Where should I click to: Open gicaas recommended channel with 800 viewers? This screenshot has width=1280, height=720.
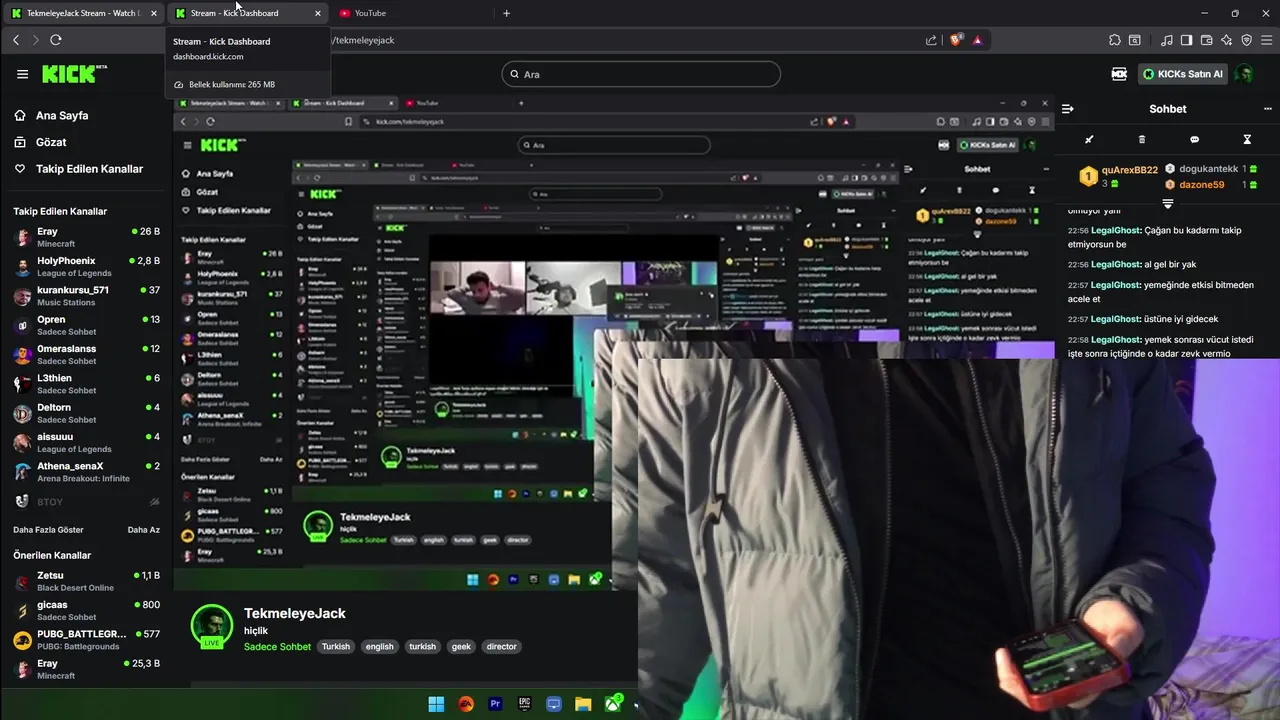(86, 610)
